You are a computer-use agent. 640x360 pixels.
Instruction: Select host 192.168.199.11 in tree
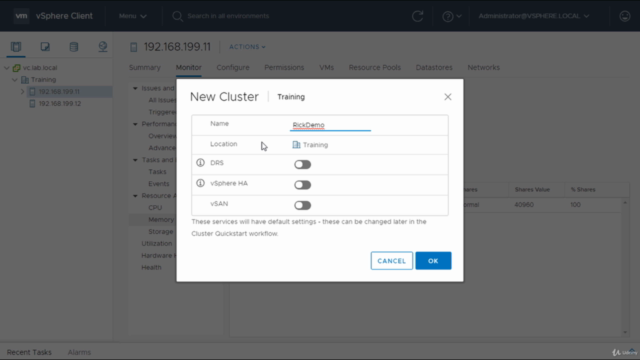point(59,92)
